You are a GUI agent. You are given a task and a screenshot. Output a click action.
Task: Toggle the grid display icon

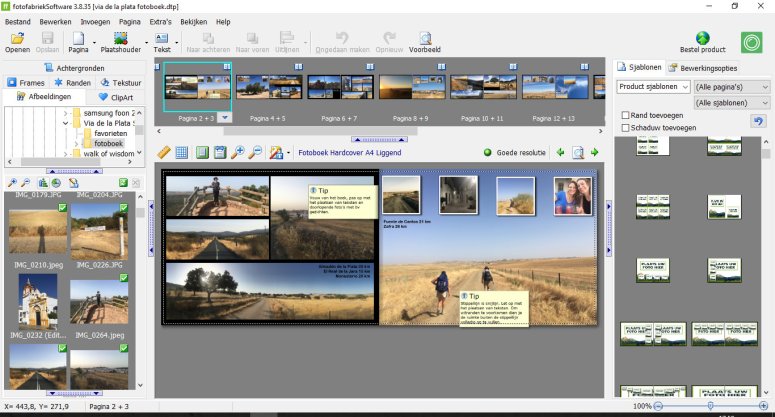coord(181,153)
